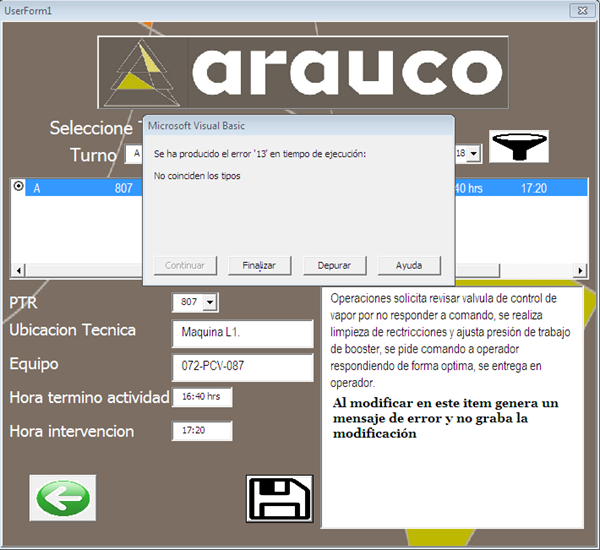The image size is (600, 550).
Task: Click the error text 'No coinciden los tipos'
Action: 197,176
